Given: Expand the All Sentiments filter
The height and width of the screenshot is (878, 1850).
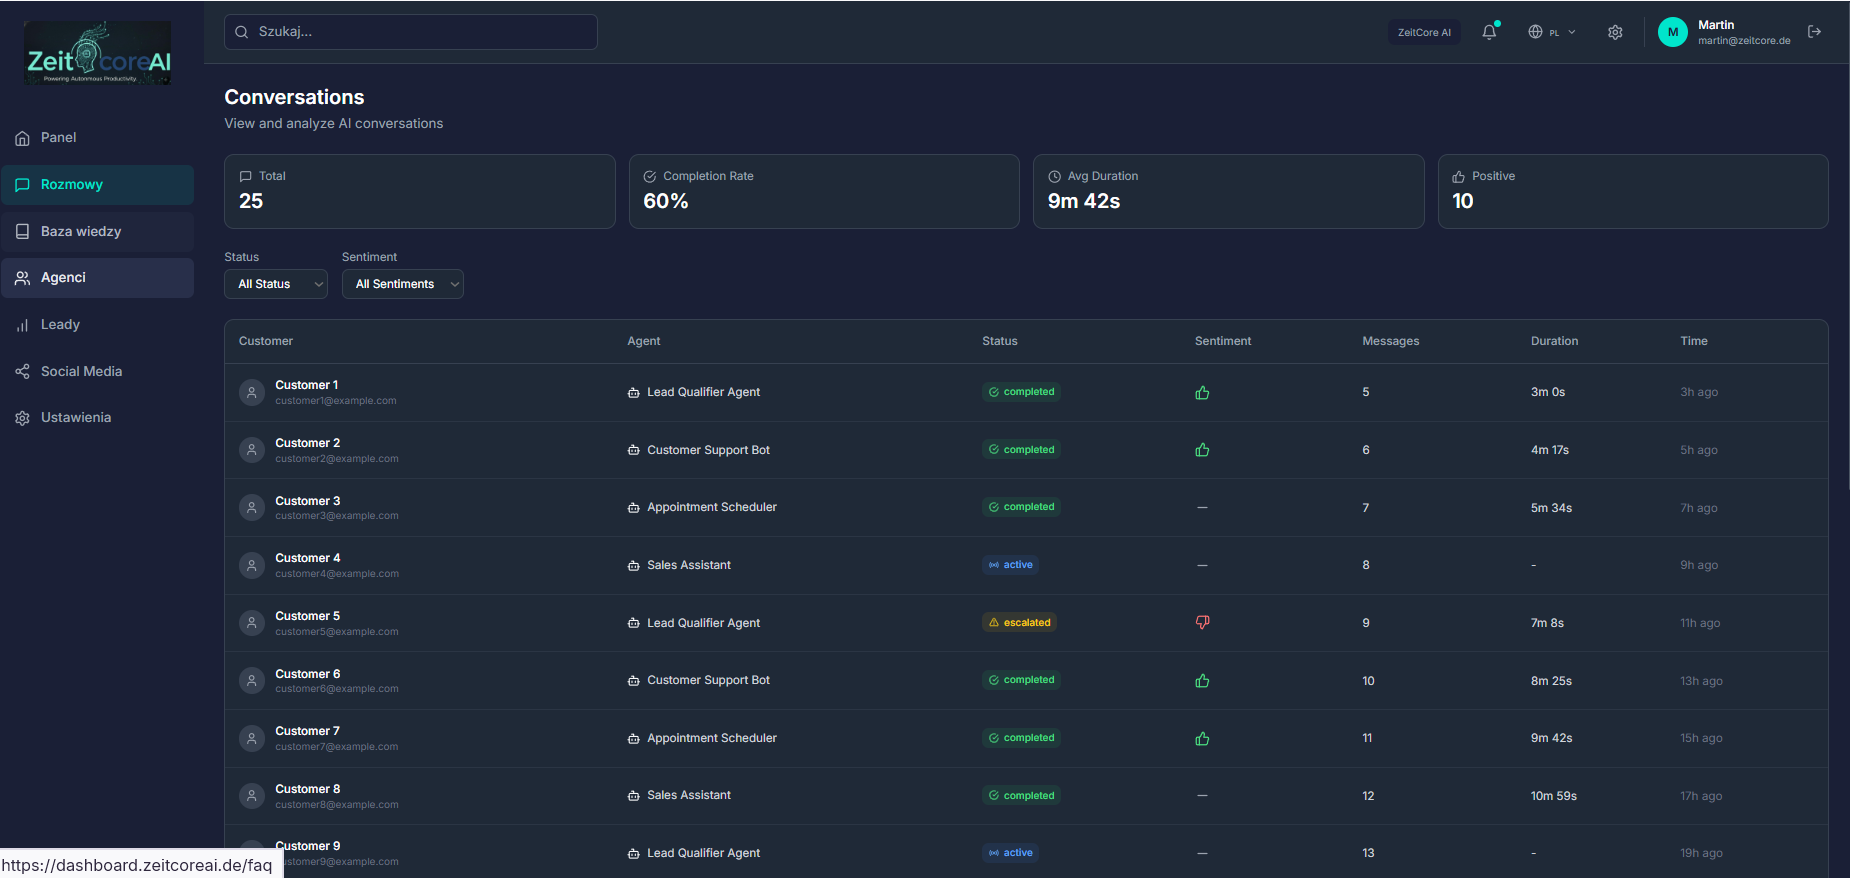Looking at the screenshot, I should click(402, 284).
